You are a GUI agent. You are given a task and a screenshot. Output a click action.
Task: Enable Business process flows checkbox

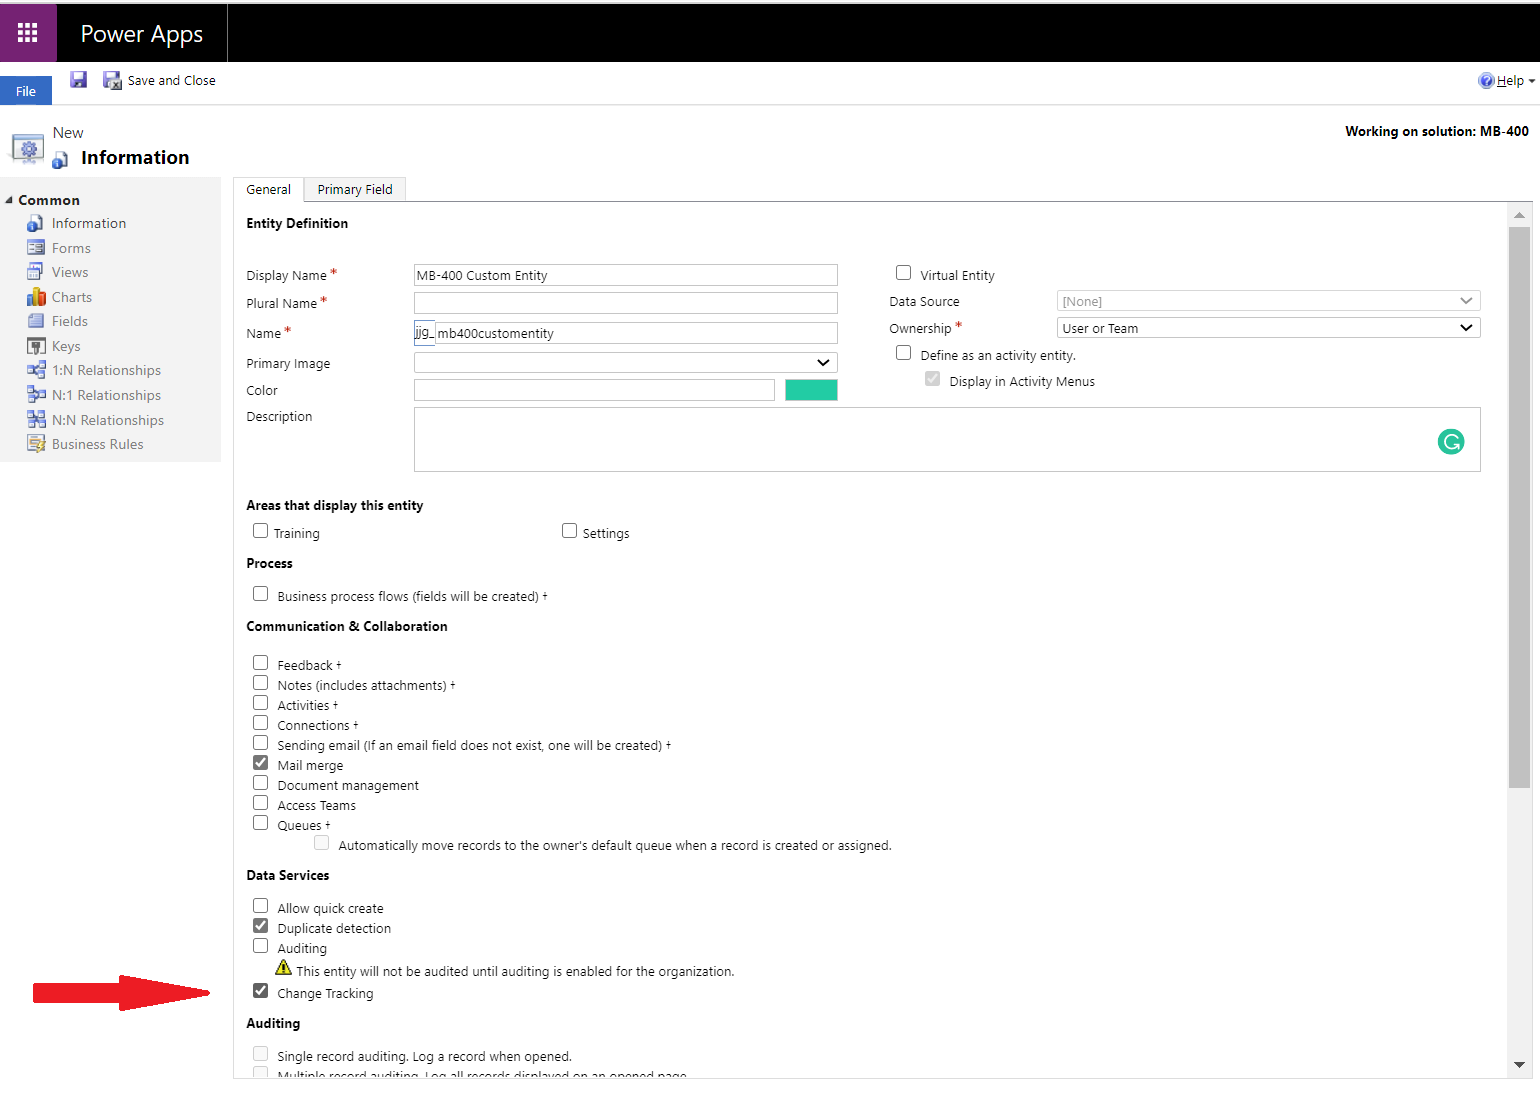[x=261, y=593]
